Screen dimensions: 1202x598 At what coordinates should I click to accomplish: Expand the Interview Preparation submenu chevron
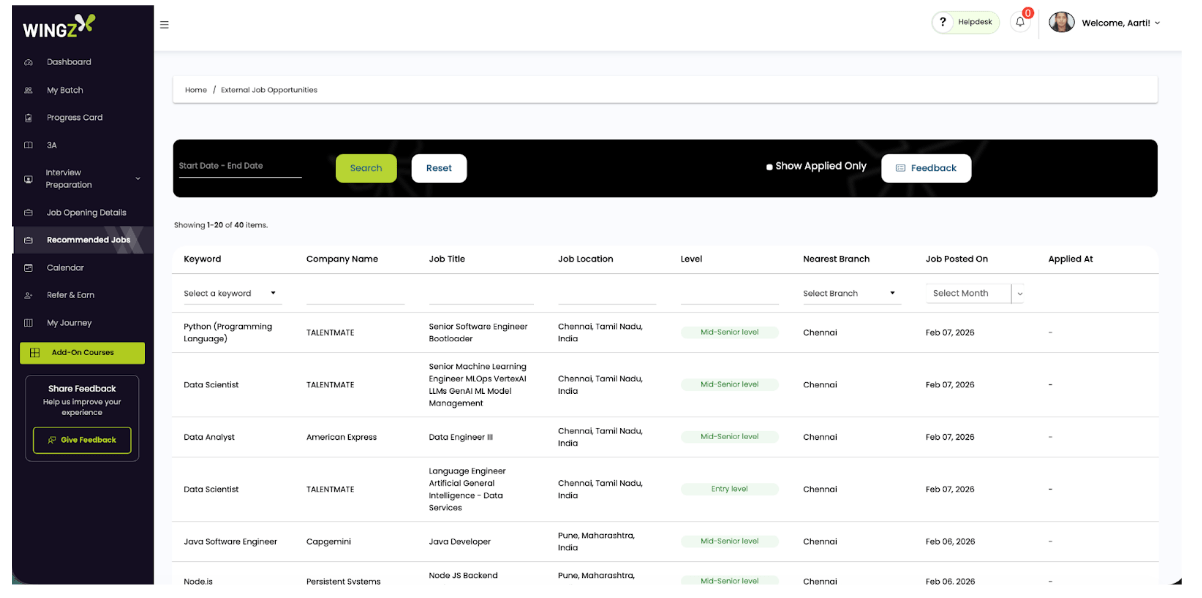[x=138, y=179]
